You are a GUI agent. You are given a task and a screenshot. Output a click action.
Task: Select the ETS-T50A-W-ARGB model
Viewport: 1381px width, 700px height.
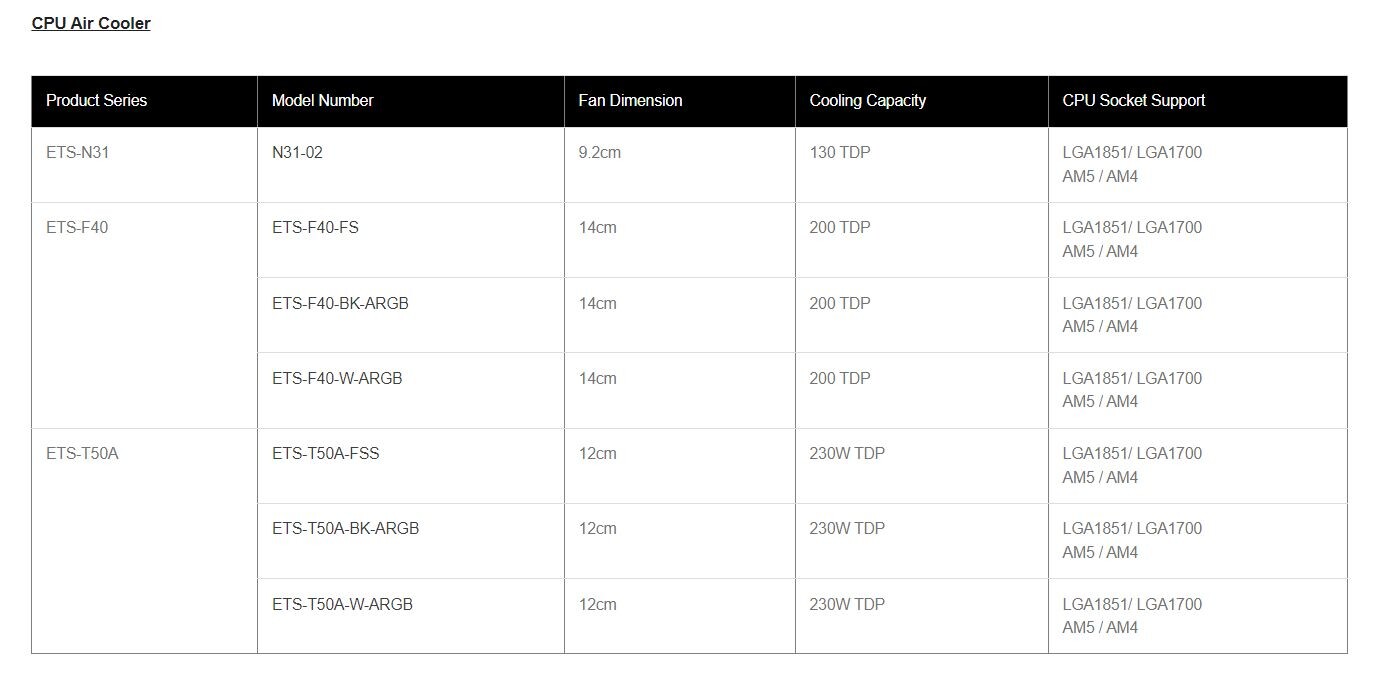342,605
